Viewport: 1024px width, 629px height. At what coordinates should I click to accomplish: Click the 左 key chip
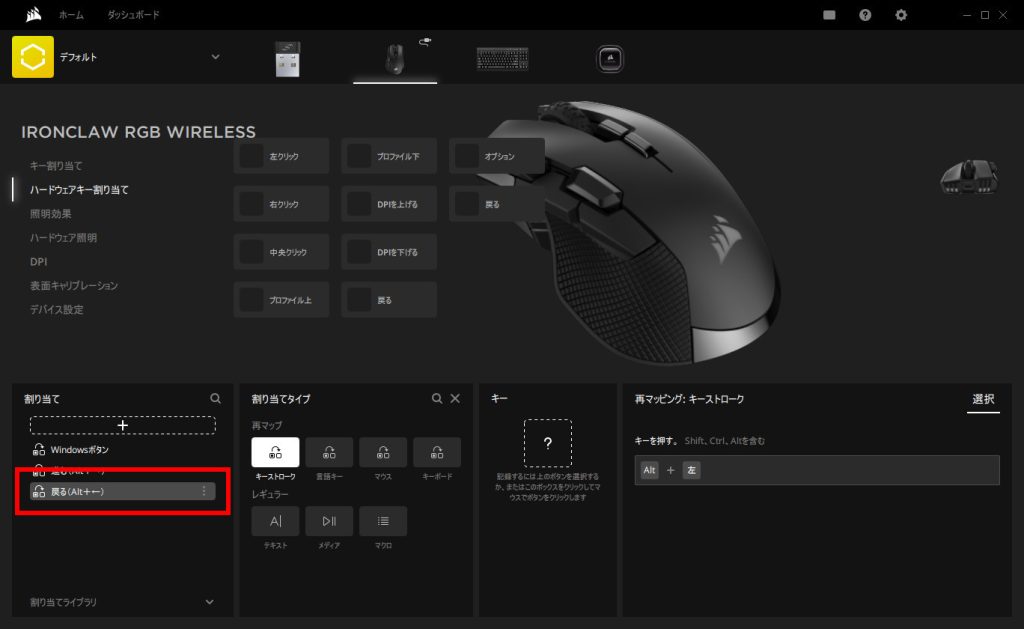[x=692, y=470]
